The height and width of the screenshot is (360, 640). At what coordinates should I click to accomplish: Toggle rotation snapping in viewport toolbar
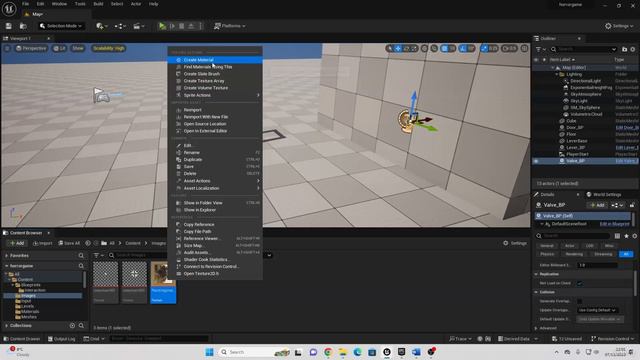click(x=462, y=49)
